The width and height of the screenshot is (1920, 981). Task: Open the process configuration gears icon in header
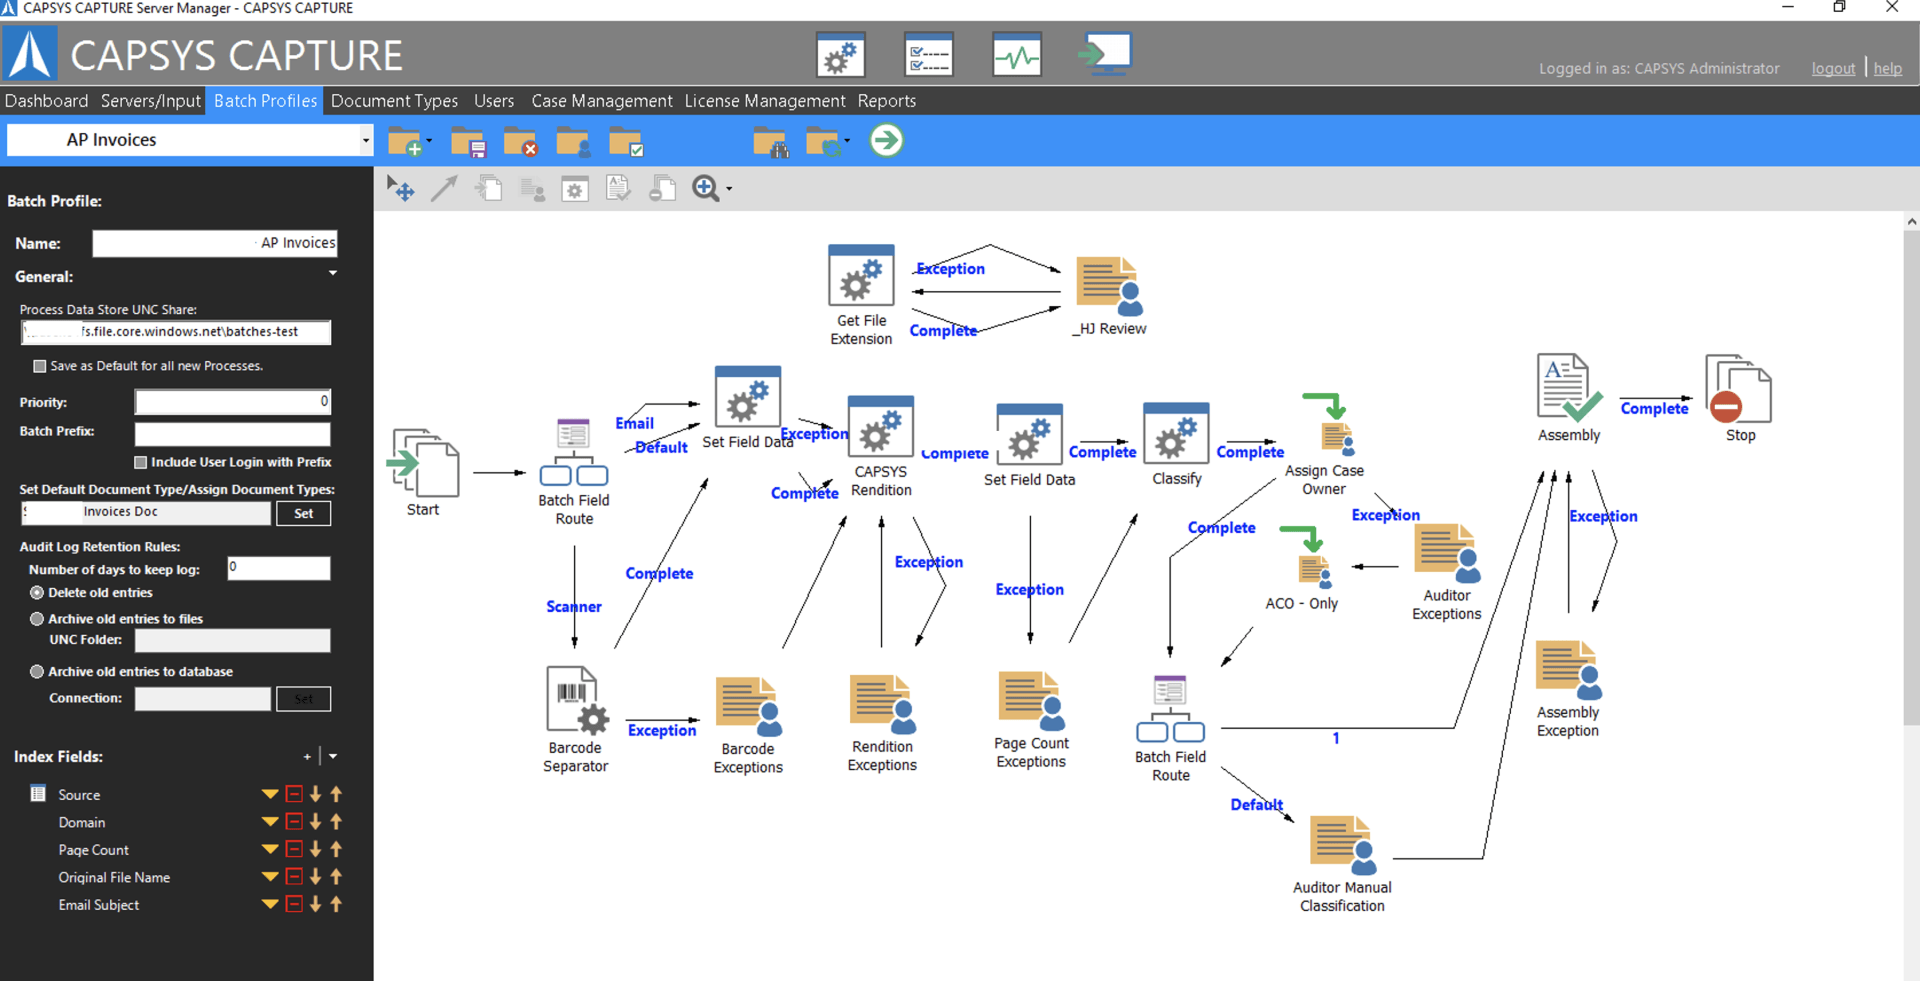pos(840,55)
